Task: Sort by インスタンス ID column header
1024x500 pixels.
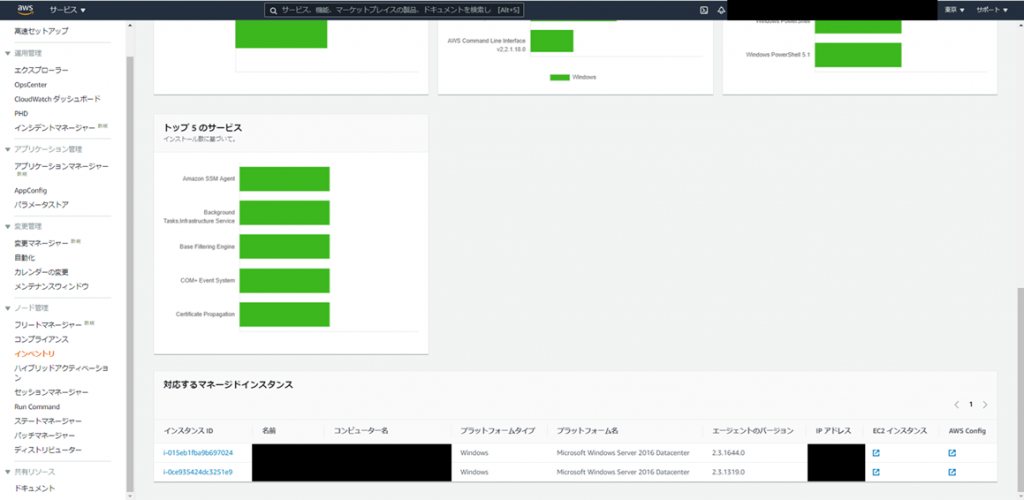Action: point(188,431)
